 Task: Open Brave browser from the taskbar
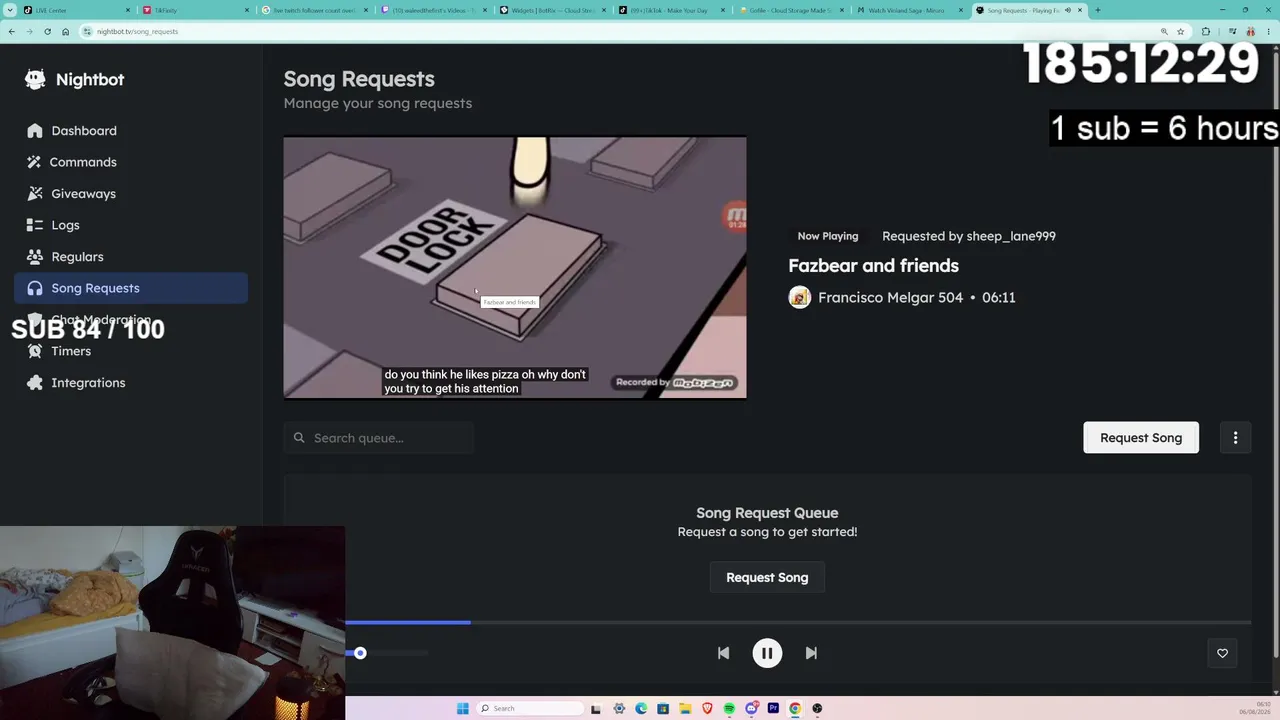(707, 708)
